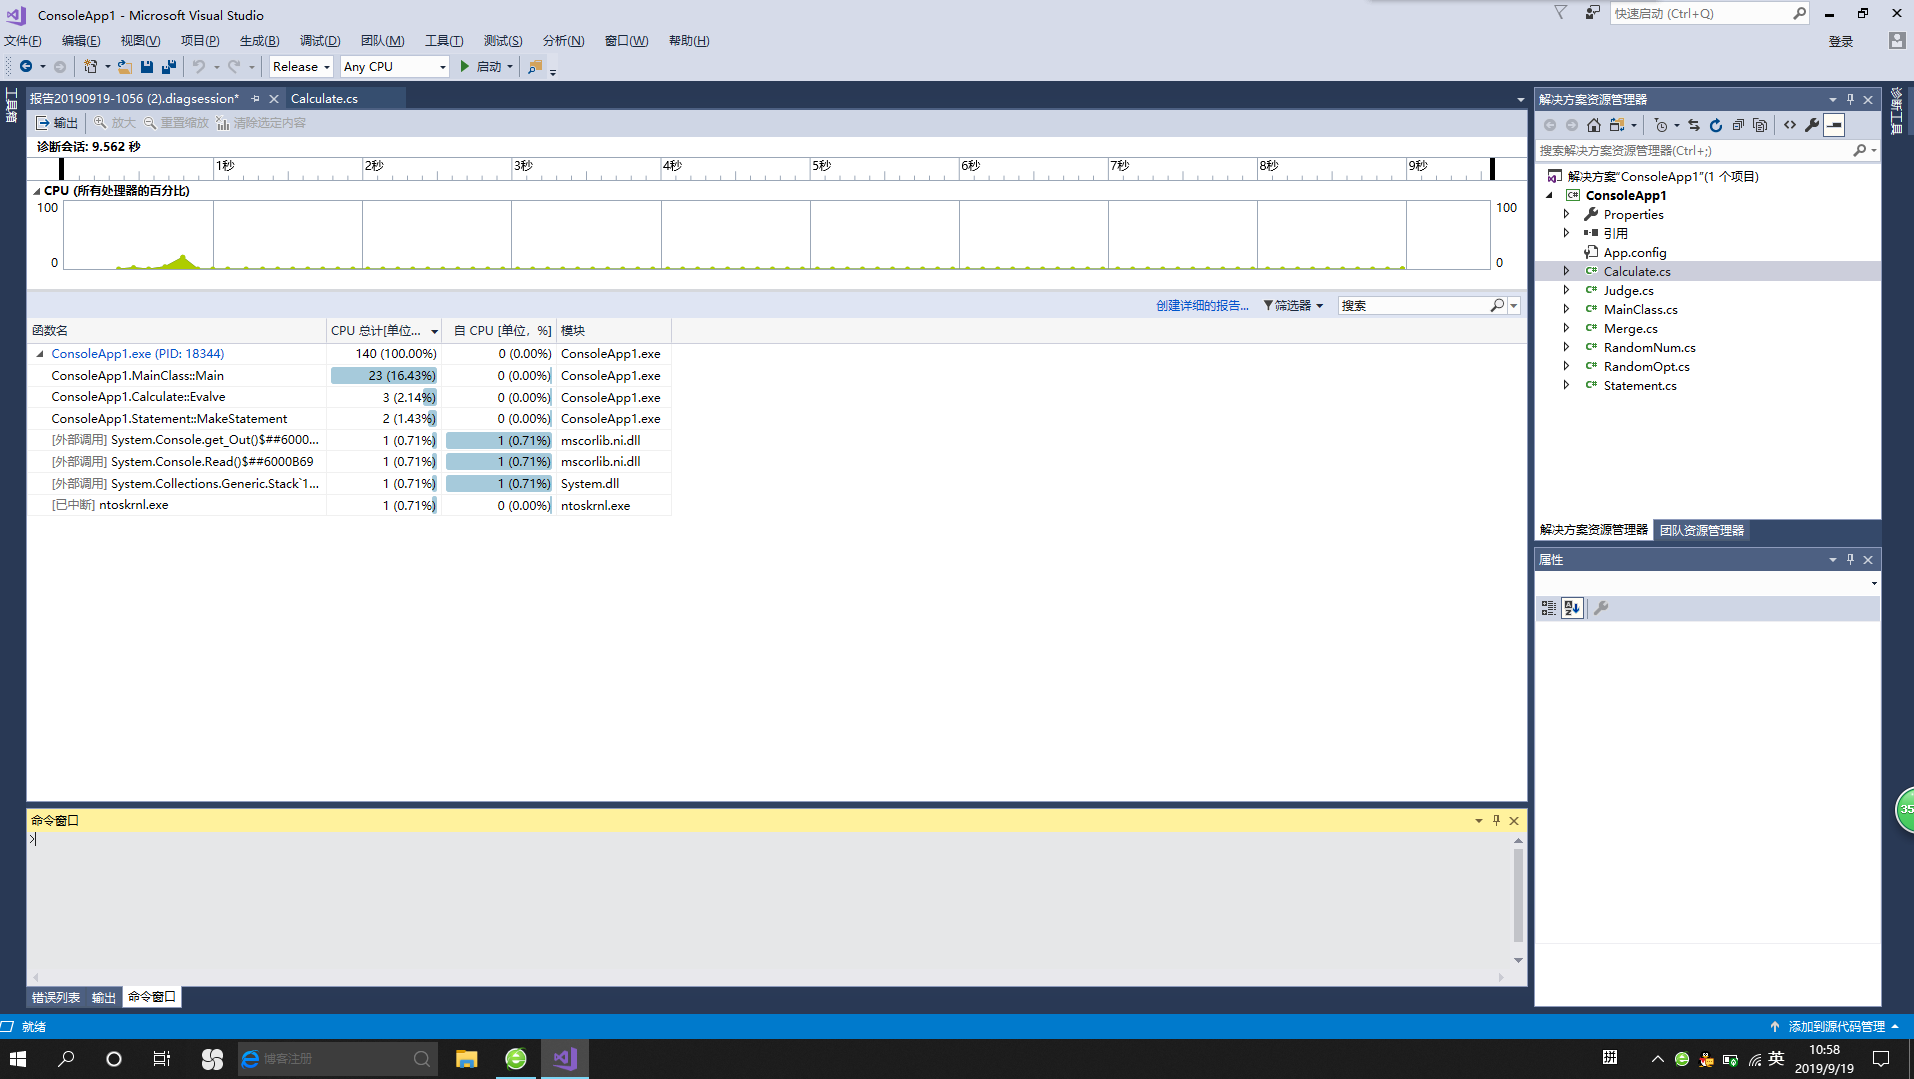Click the Property Pages wrench in Properties panel
The height and width of the screenshot is (1079, 1914).
pyautogui.click(x=1601, y=608)
